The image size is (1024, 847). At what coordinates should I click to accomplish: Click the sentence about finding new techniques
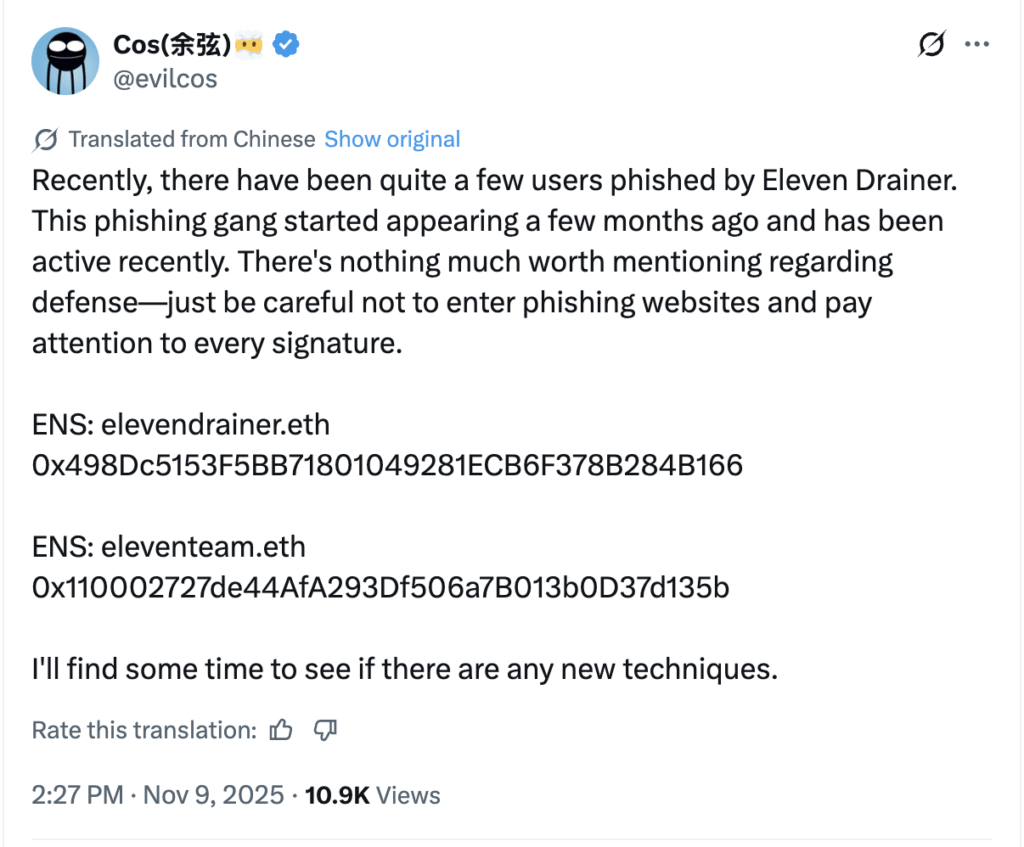click(x=404, y=668)
